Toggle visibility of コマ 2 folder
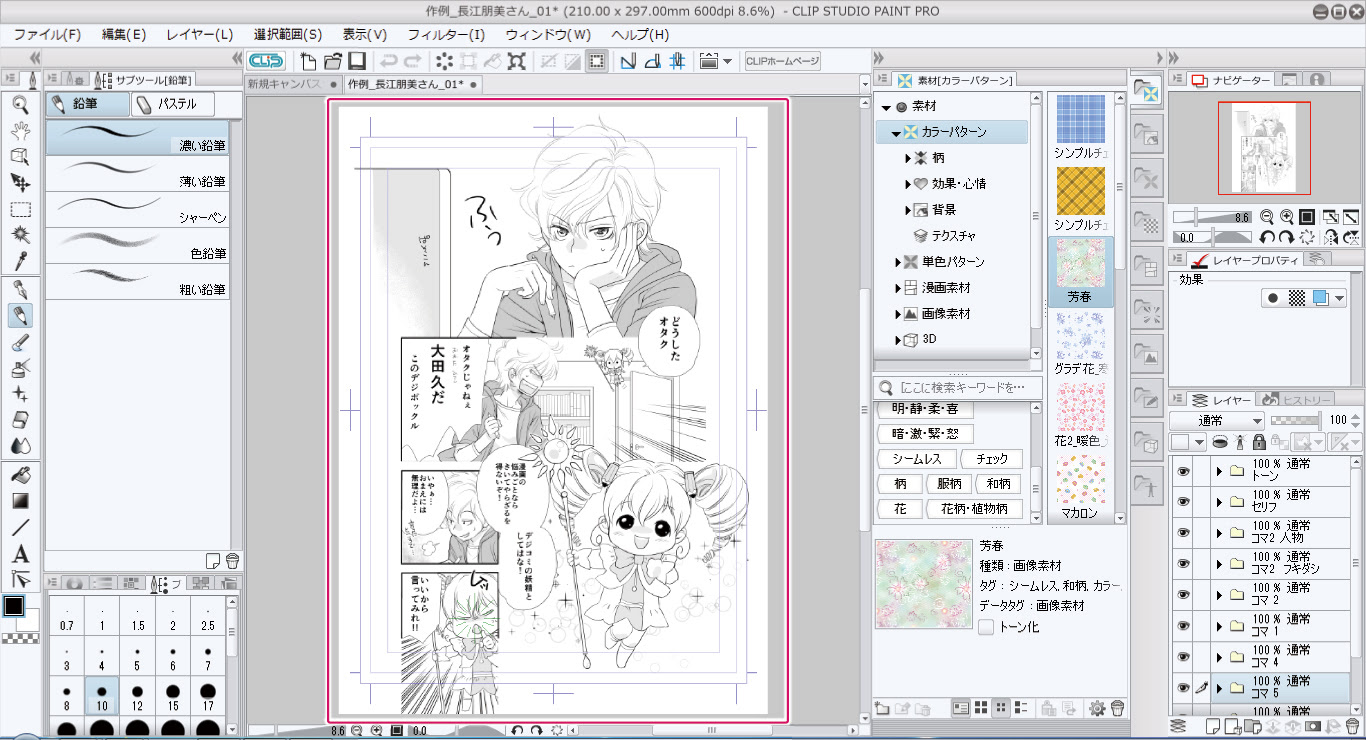The height and width of the screenshot is (740, 1366). (x=1184, y=595)
